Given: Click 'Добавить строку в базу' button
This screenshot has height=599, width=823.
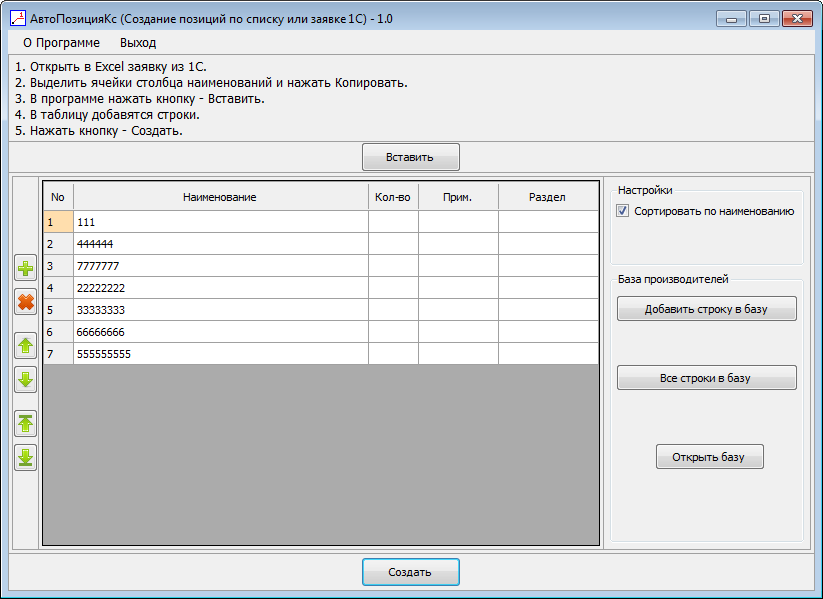Looking at the screenshot, I should (x=706, y=309).
